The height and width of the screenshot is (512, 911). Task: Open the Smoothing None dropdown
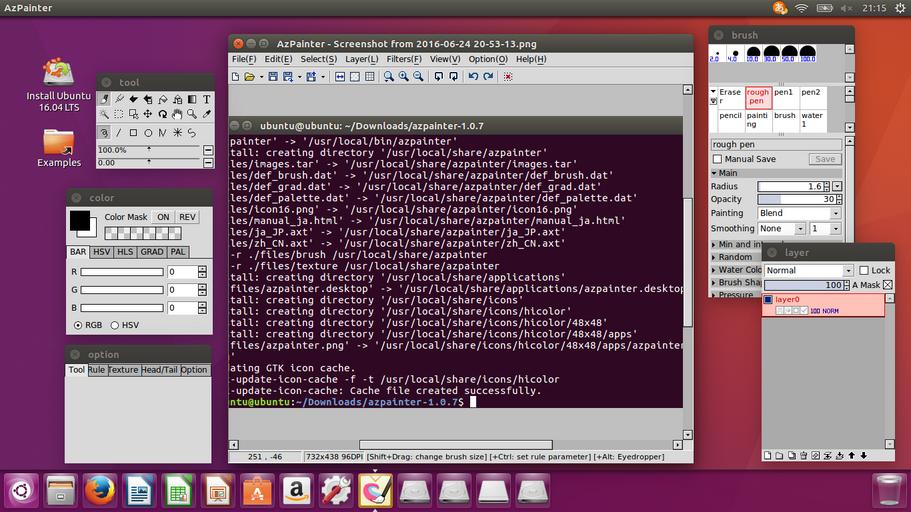[x=781, y=229]
